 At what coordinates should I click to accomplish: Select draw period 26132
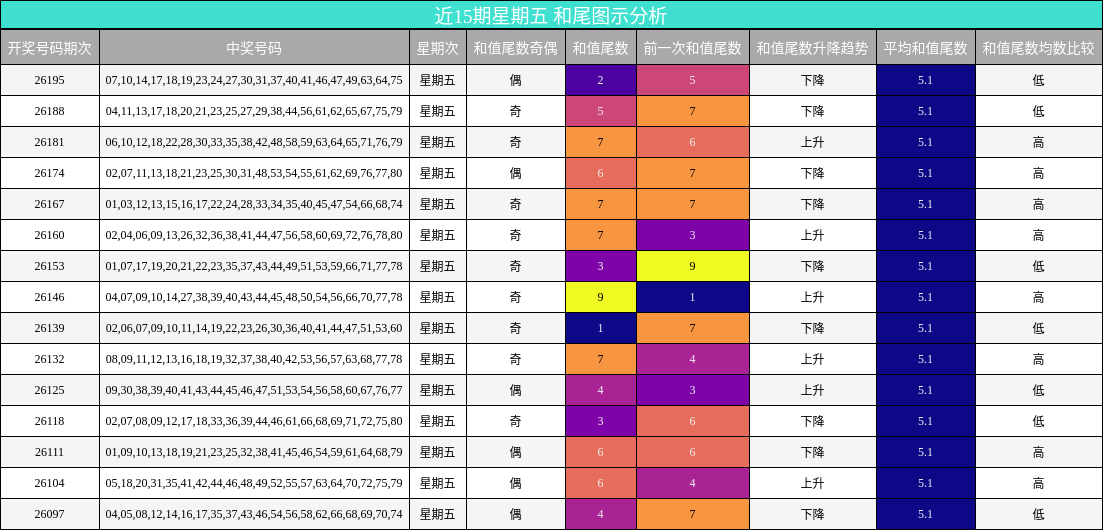50,359
